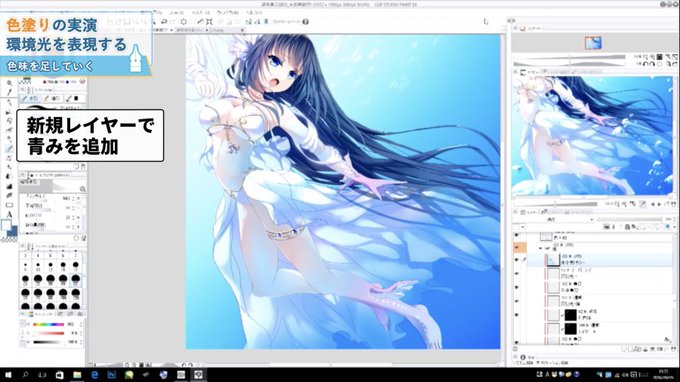Hide the selected blue-tinted layer via eye
The height and width of the screenshot is (382, 680).
(x=517, y=260)
